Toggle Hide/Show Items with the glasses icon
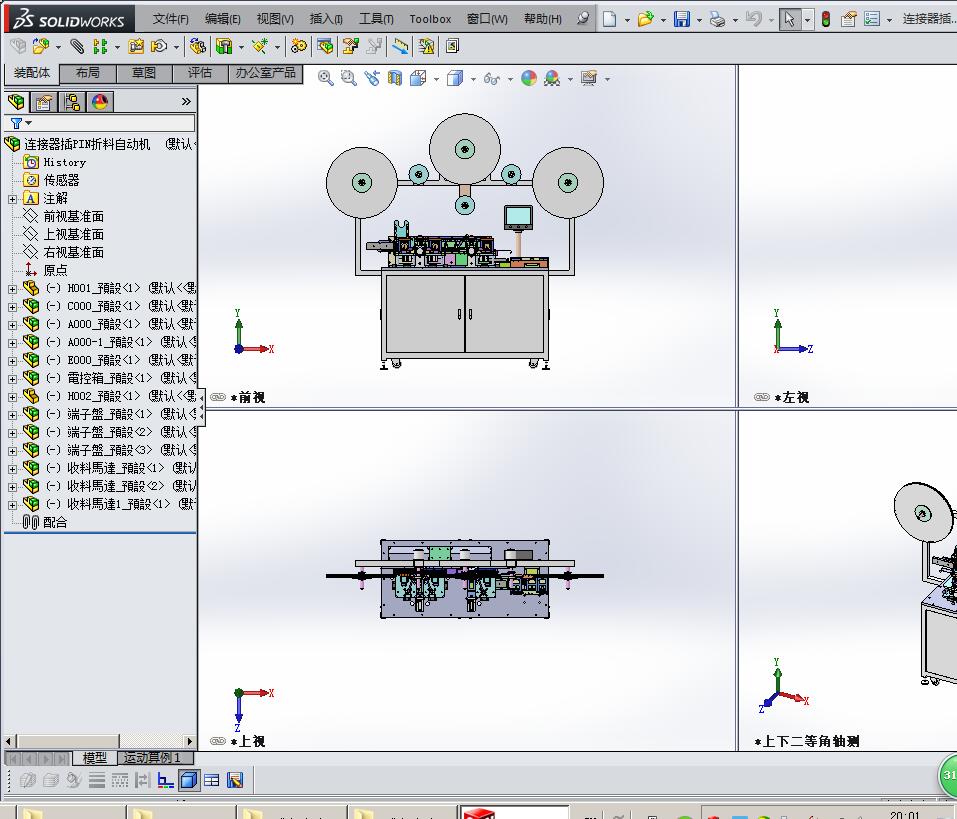 492,78
